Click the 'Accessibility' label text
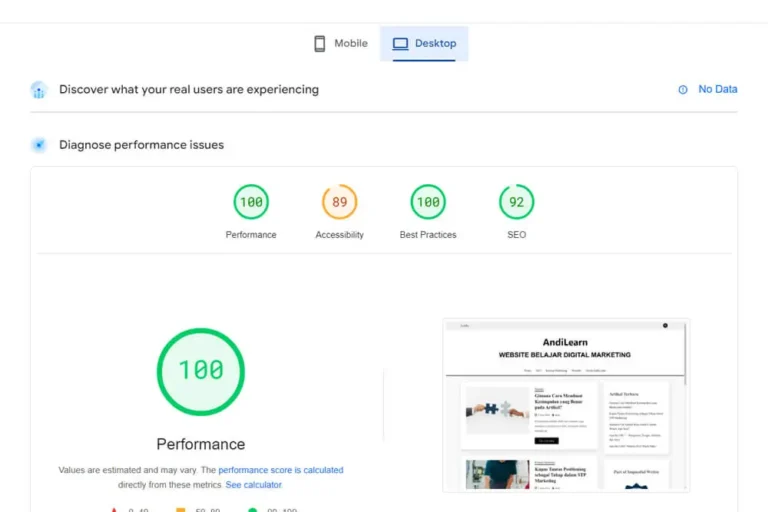 coord(339,235)
